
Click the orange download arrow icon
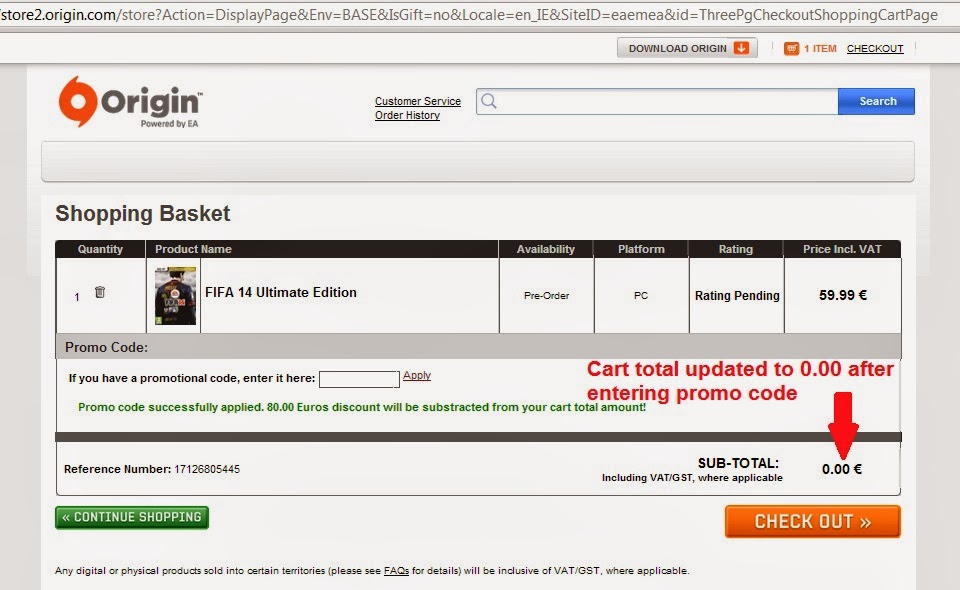[741, 48]
